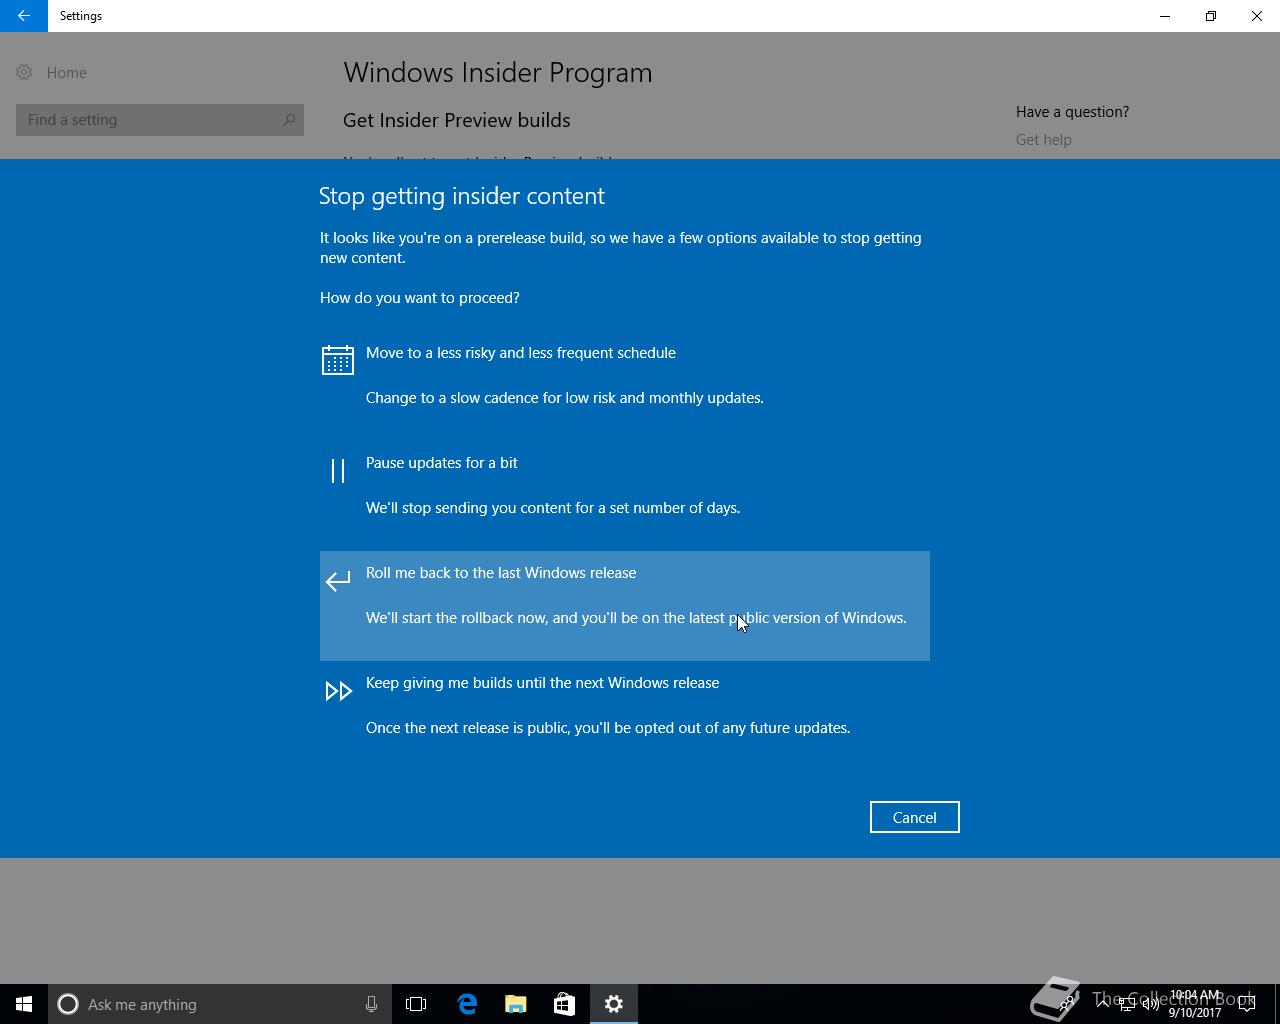The width and height of the screenshot is (1280, 1024).
Task: Choose Pause updates for a bit
Action: coord(625,496)
